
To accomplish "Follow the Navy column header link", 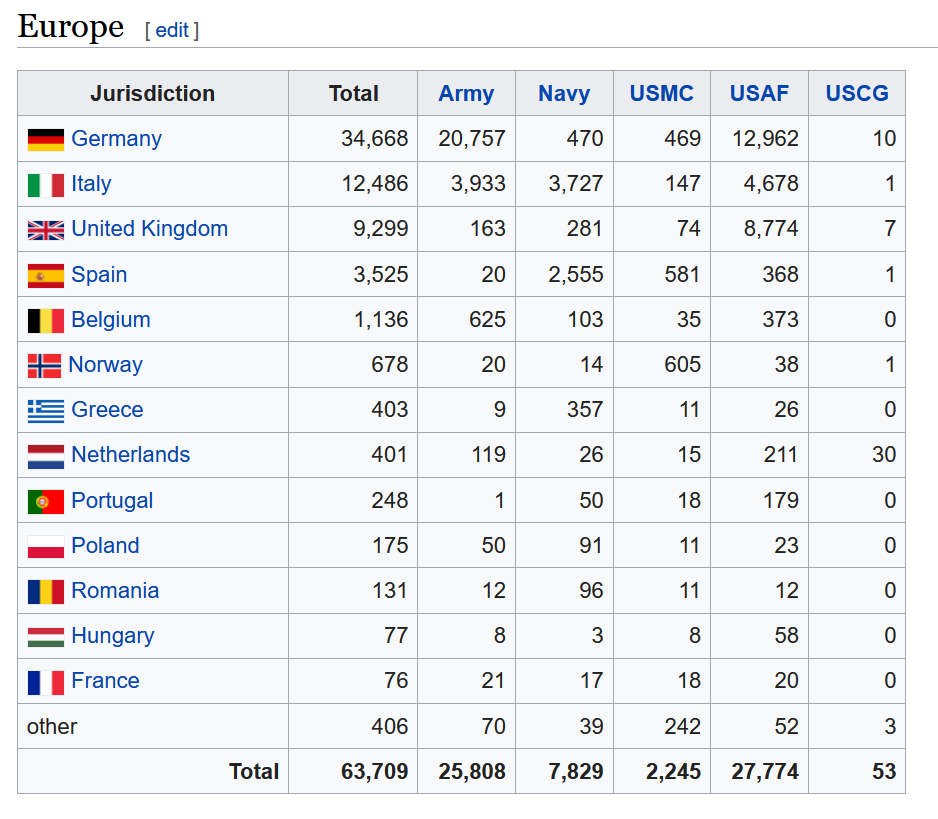I will click(564, 94).
